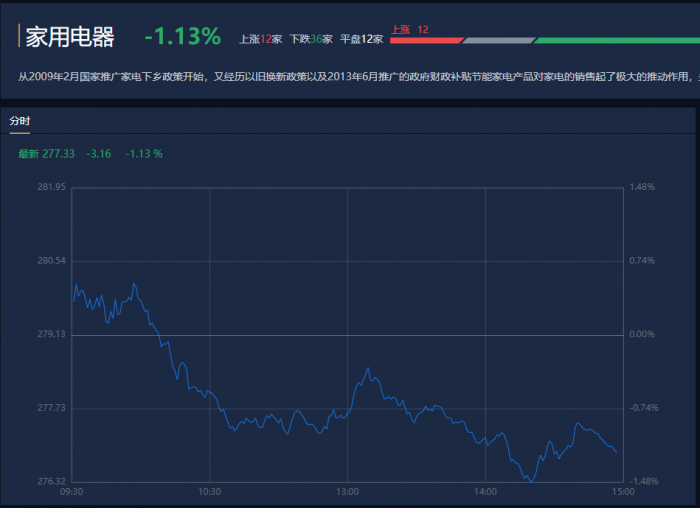The image size is (700, 508).
Task: Click the 上涨12家 count label
Action: click(260, 39)
